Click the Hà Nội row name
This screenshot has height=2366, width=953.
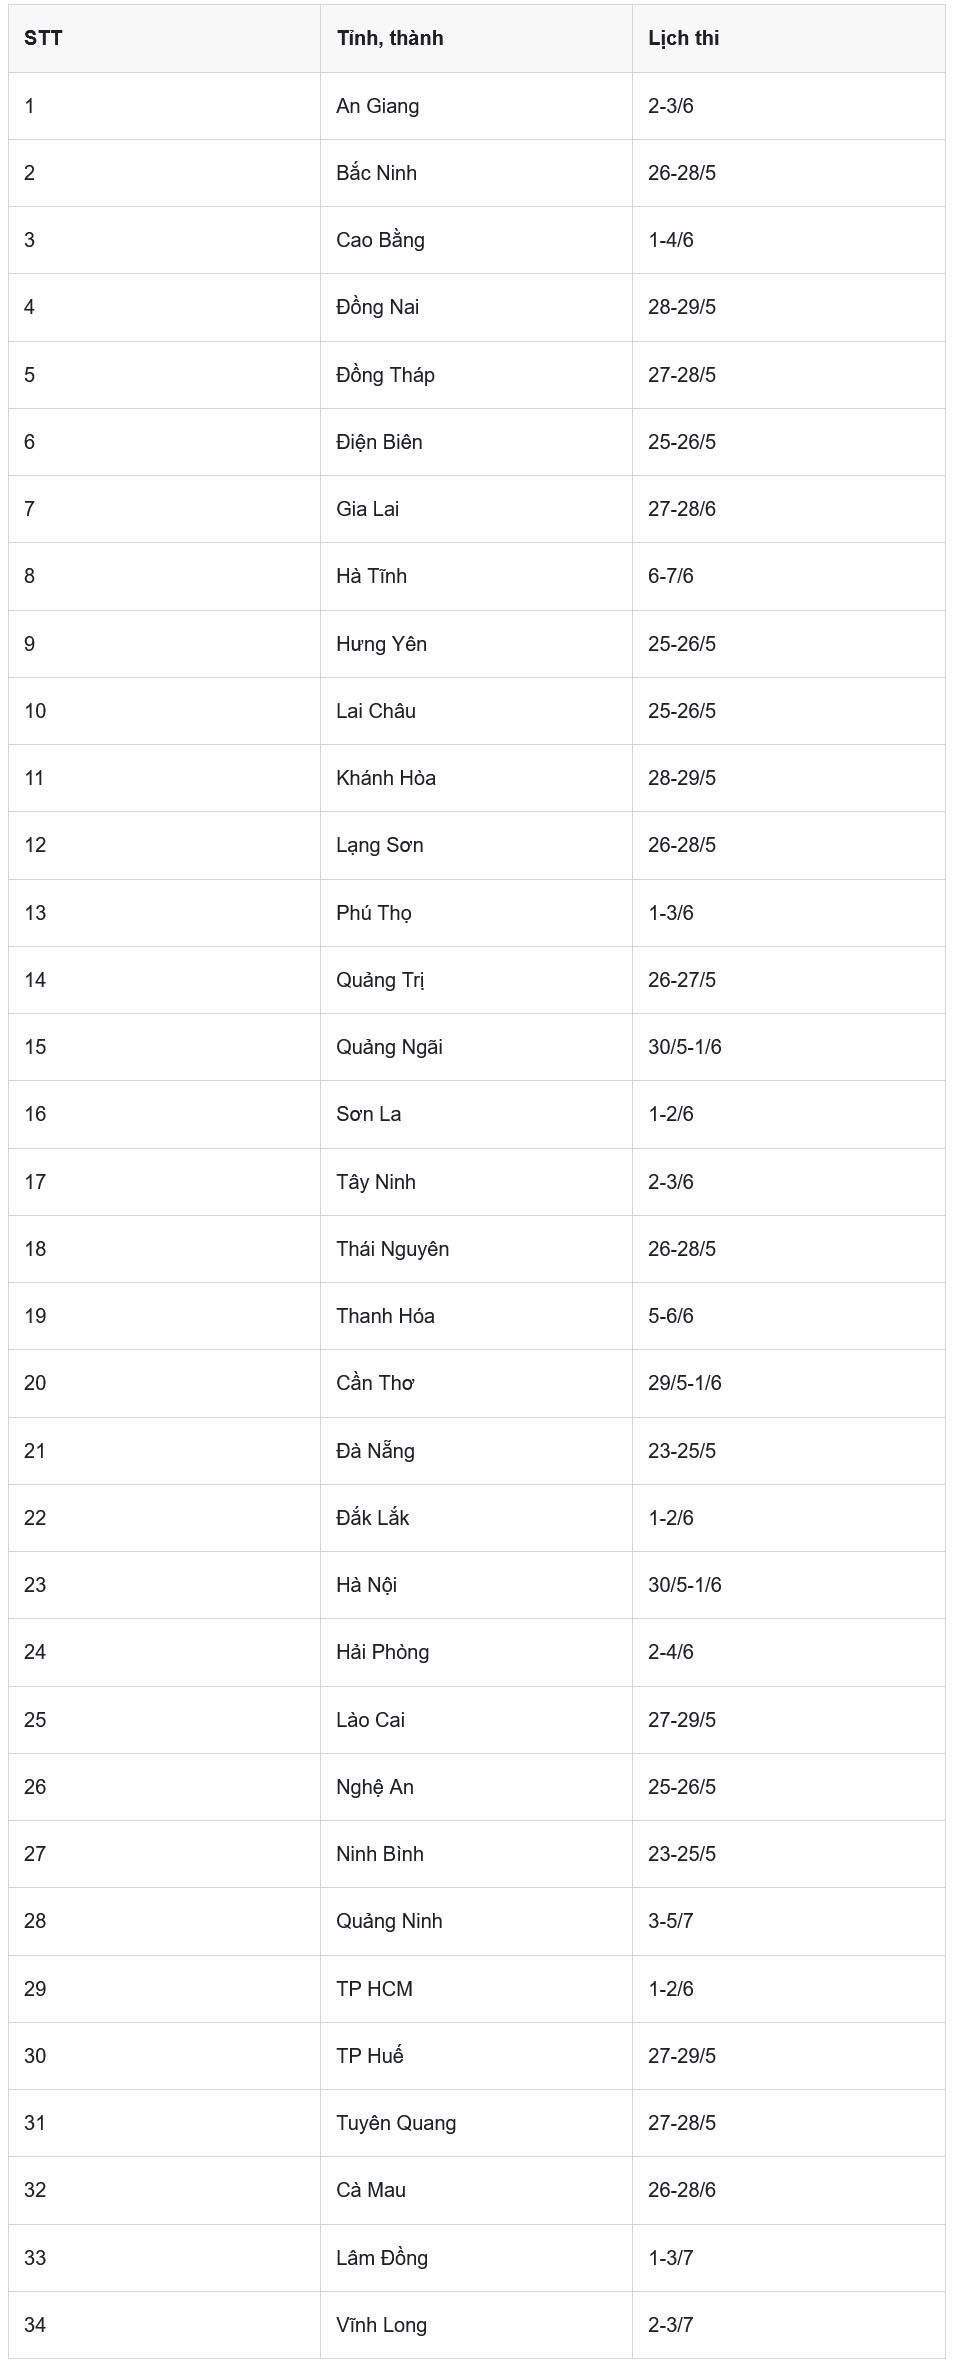[476, 1585]
